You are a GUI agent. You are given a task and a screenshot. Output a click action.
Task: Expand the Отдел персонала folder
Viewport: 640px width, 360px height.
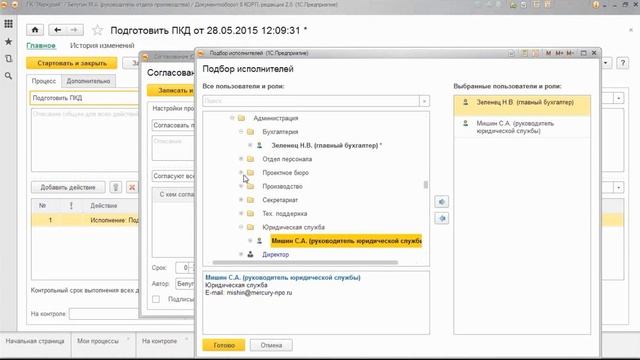pos(241,159)
